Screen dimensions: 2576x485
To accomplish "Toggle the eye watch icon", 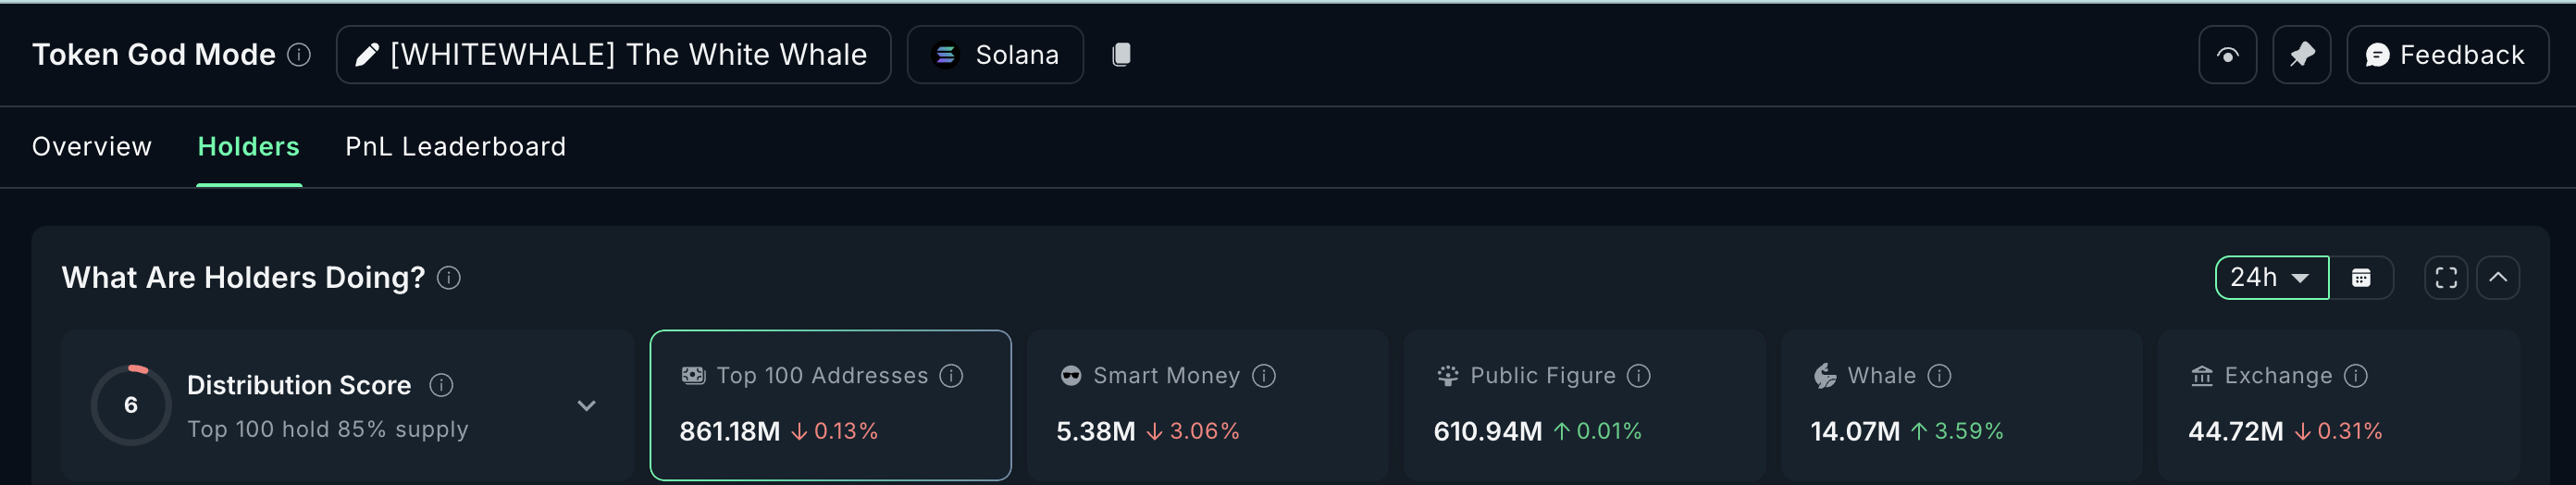I will (2227, 55).
